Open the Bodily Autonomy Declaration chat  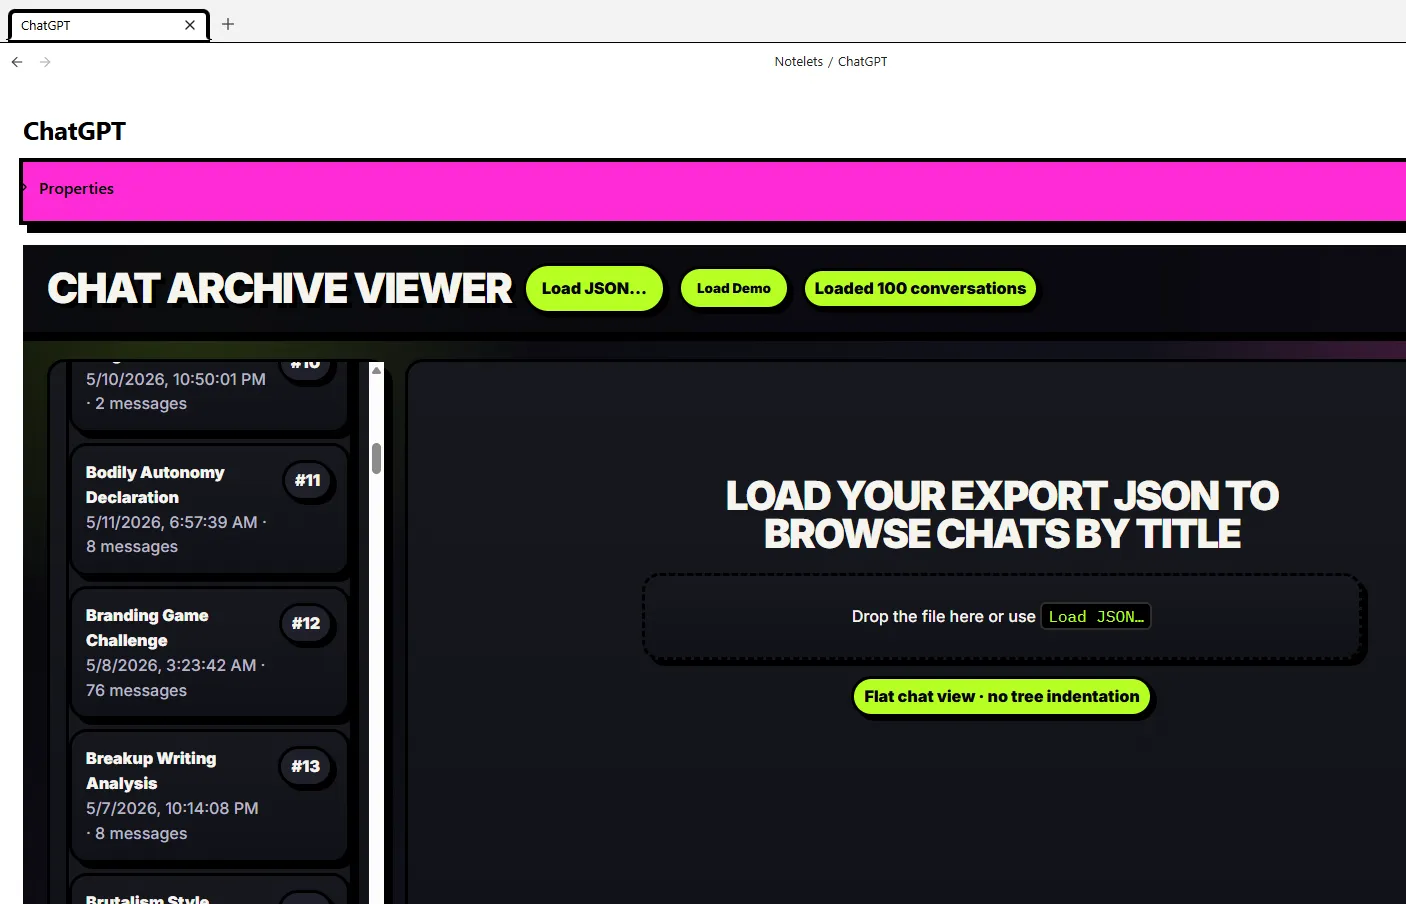click(x=210, y=510)
